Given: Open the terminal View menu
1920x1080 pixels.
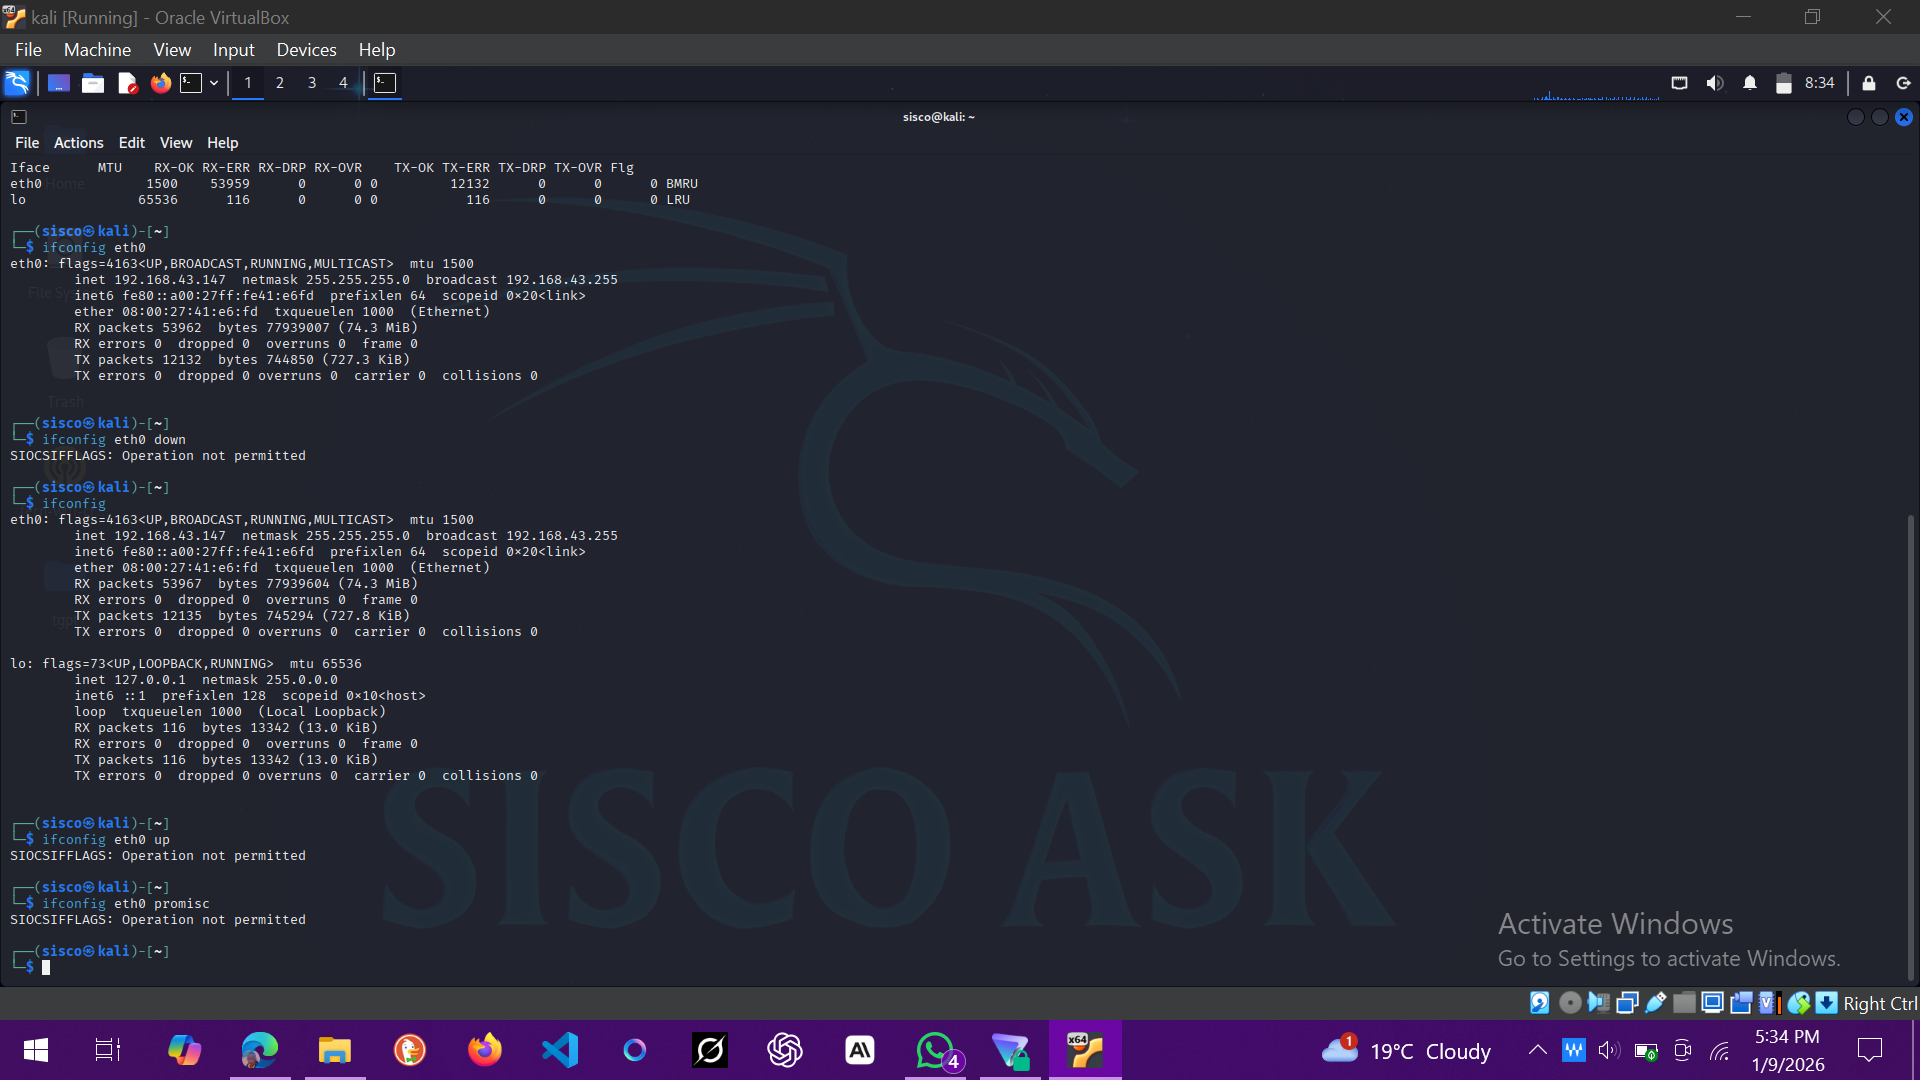Looking at the screenshot, I should point(176,143).
